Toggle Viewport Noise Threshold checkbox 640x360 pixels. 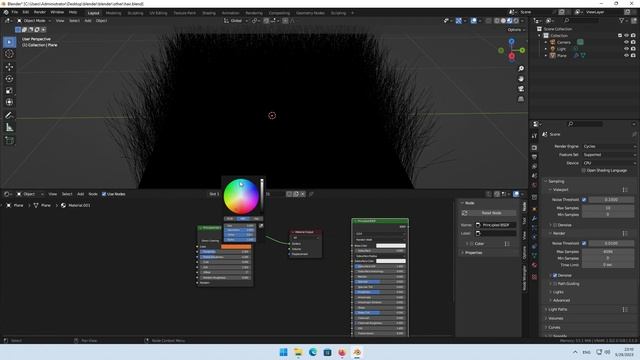click(x=584, y=200)
